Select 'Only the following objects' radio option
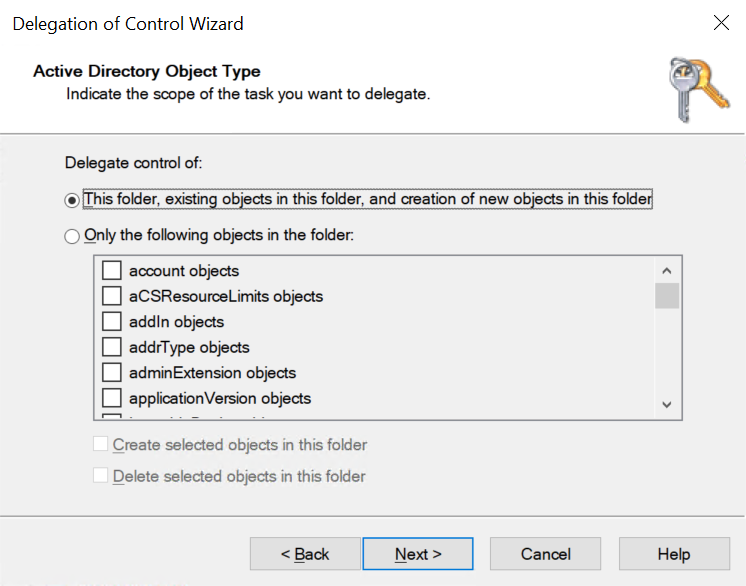This screenshot has height=586, width=746. point(71,237)
